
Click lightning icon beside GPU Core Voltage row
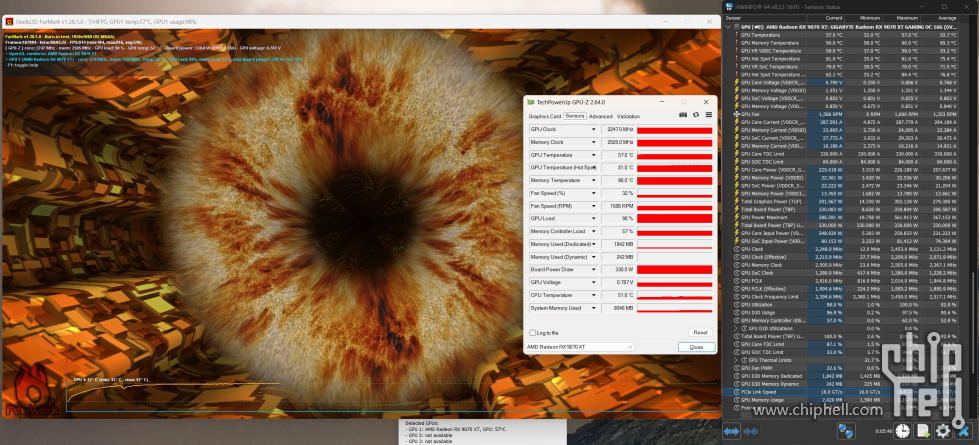coord(737,82)
